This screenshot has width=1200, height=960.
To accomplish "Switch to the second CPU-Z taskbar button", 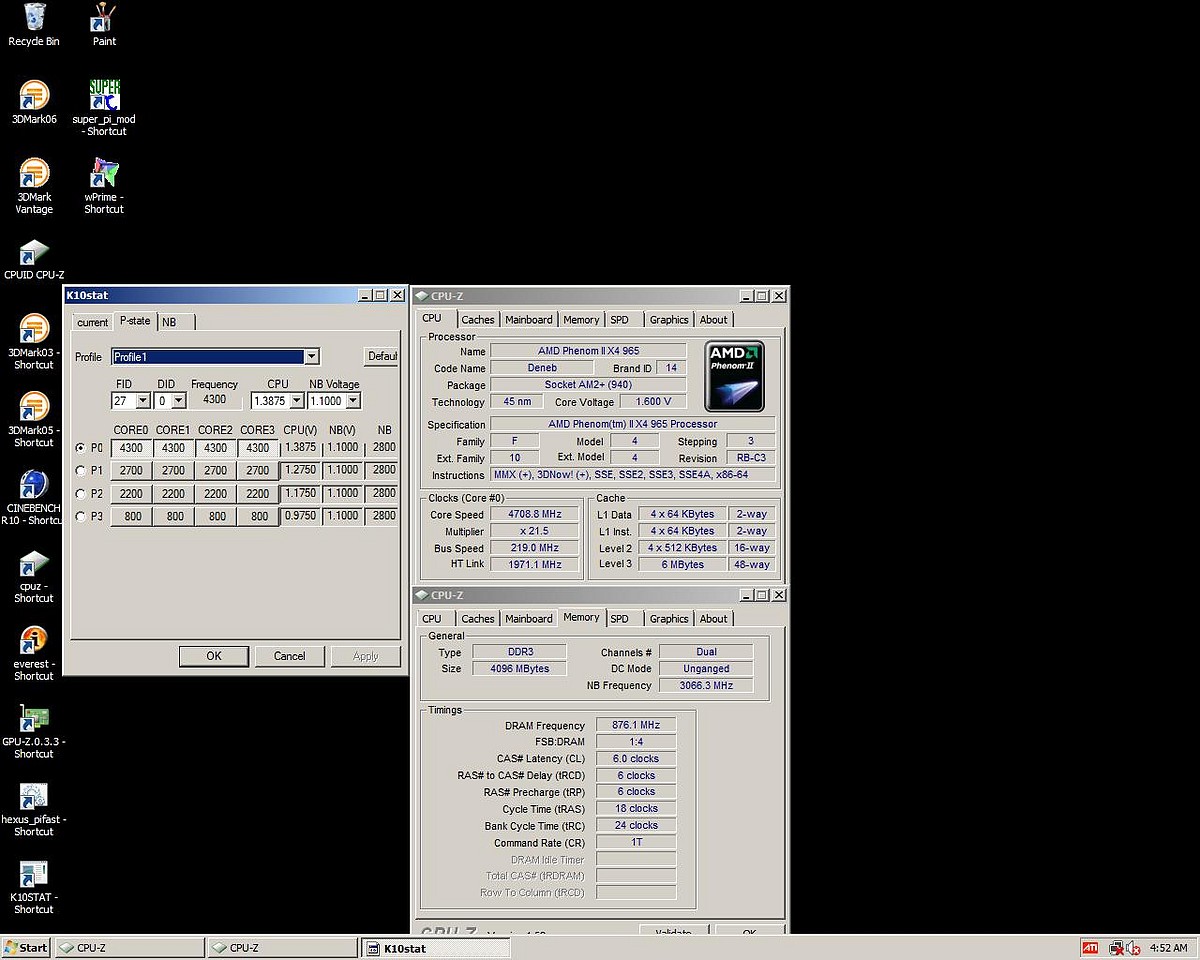I will tap(282, 948).
